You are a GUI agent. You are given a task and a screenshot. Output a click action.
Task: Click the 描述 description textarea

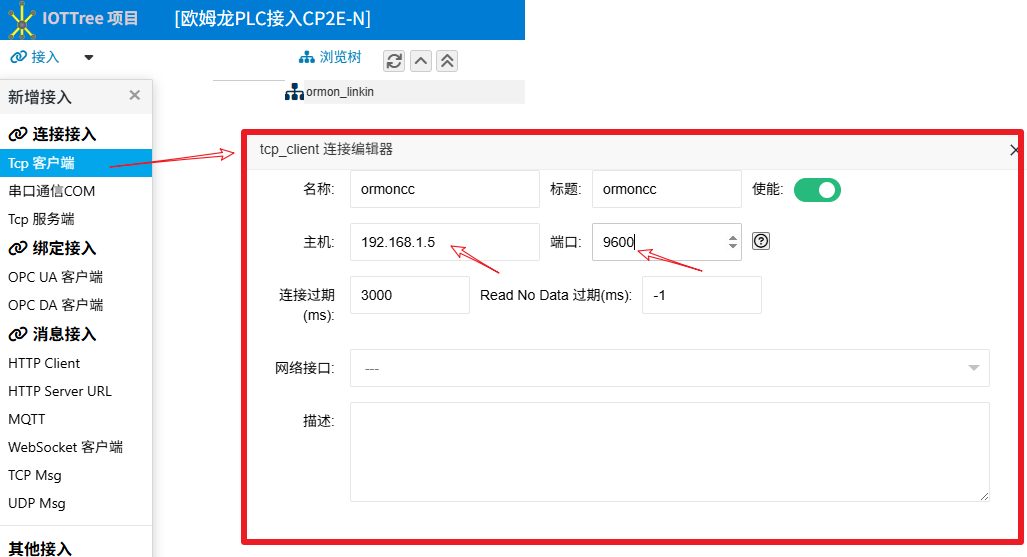point(669,452)
